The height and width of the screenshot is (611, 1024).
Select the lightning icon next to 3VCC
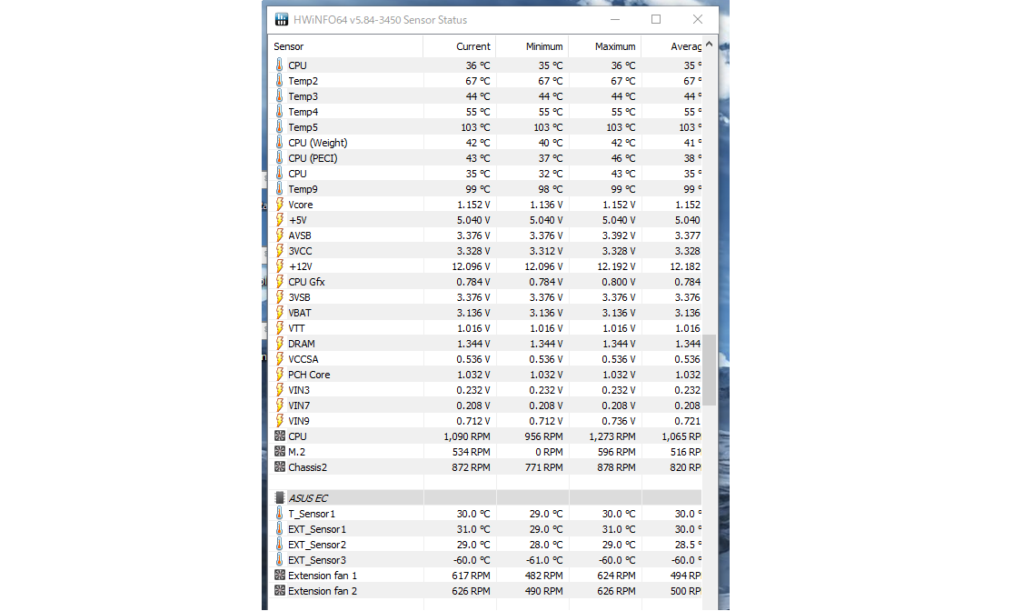(x=280, y=251)
